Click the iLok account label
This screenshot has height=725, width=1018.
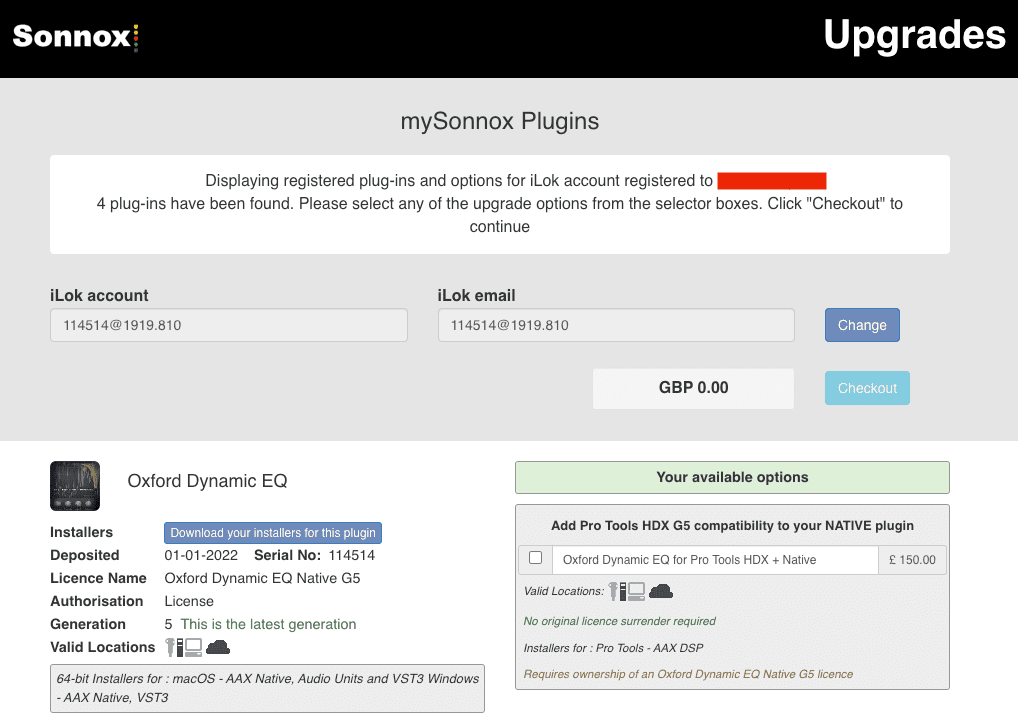[99, 296]
